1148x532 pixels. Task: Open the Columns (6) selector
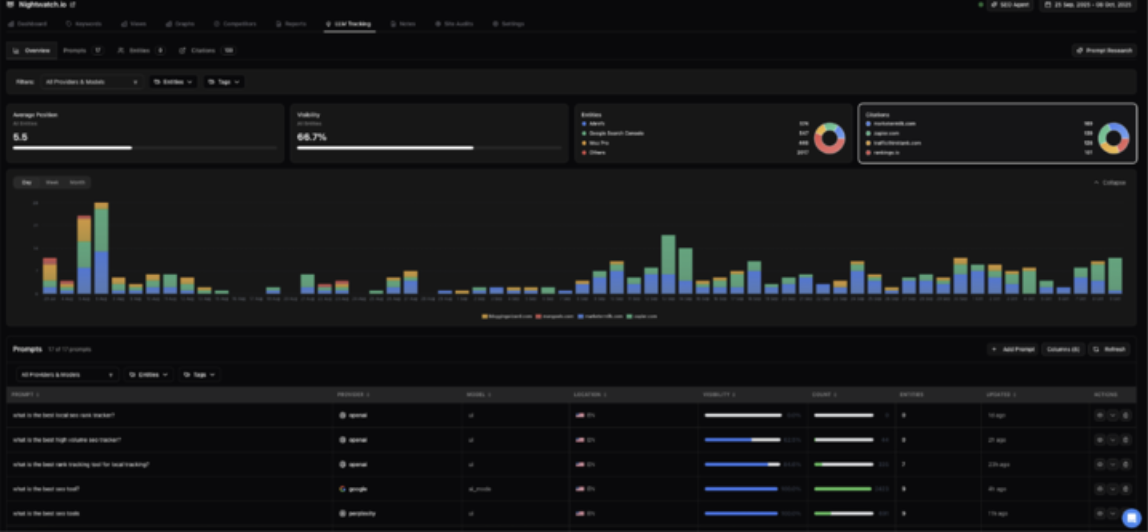[1062, 349]
